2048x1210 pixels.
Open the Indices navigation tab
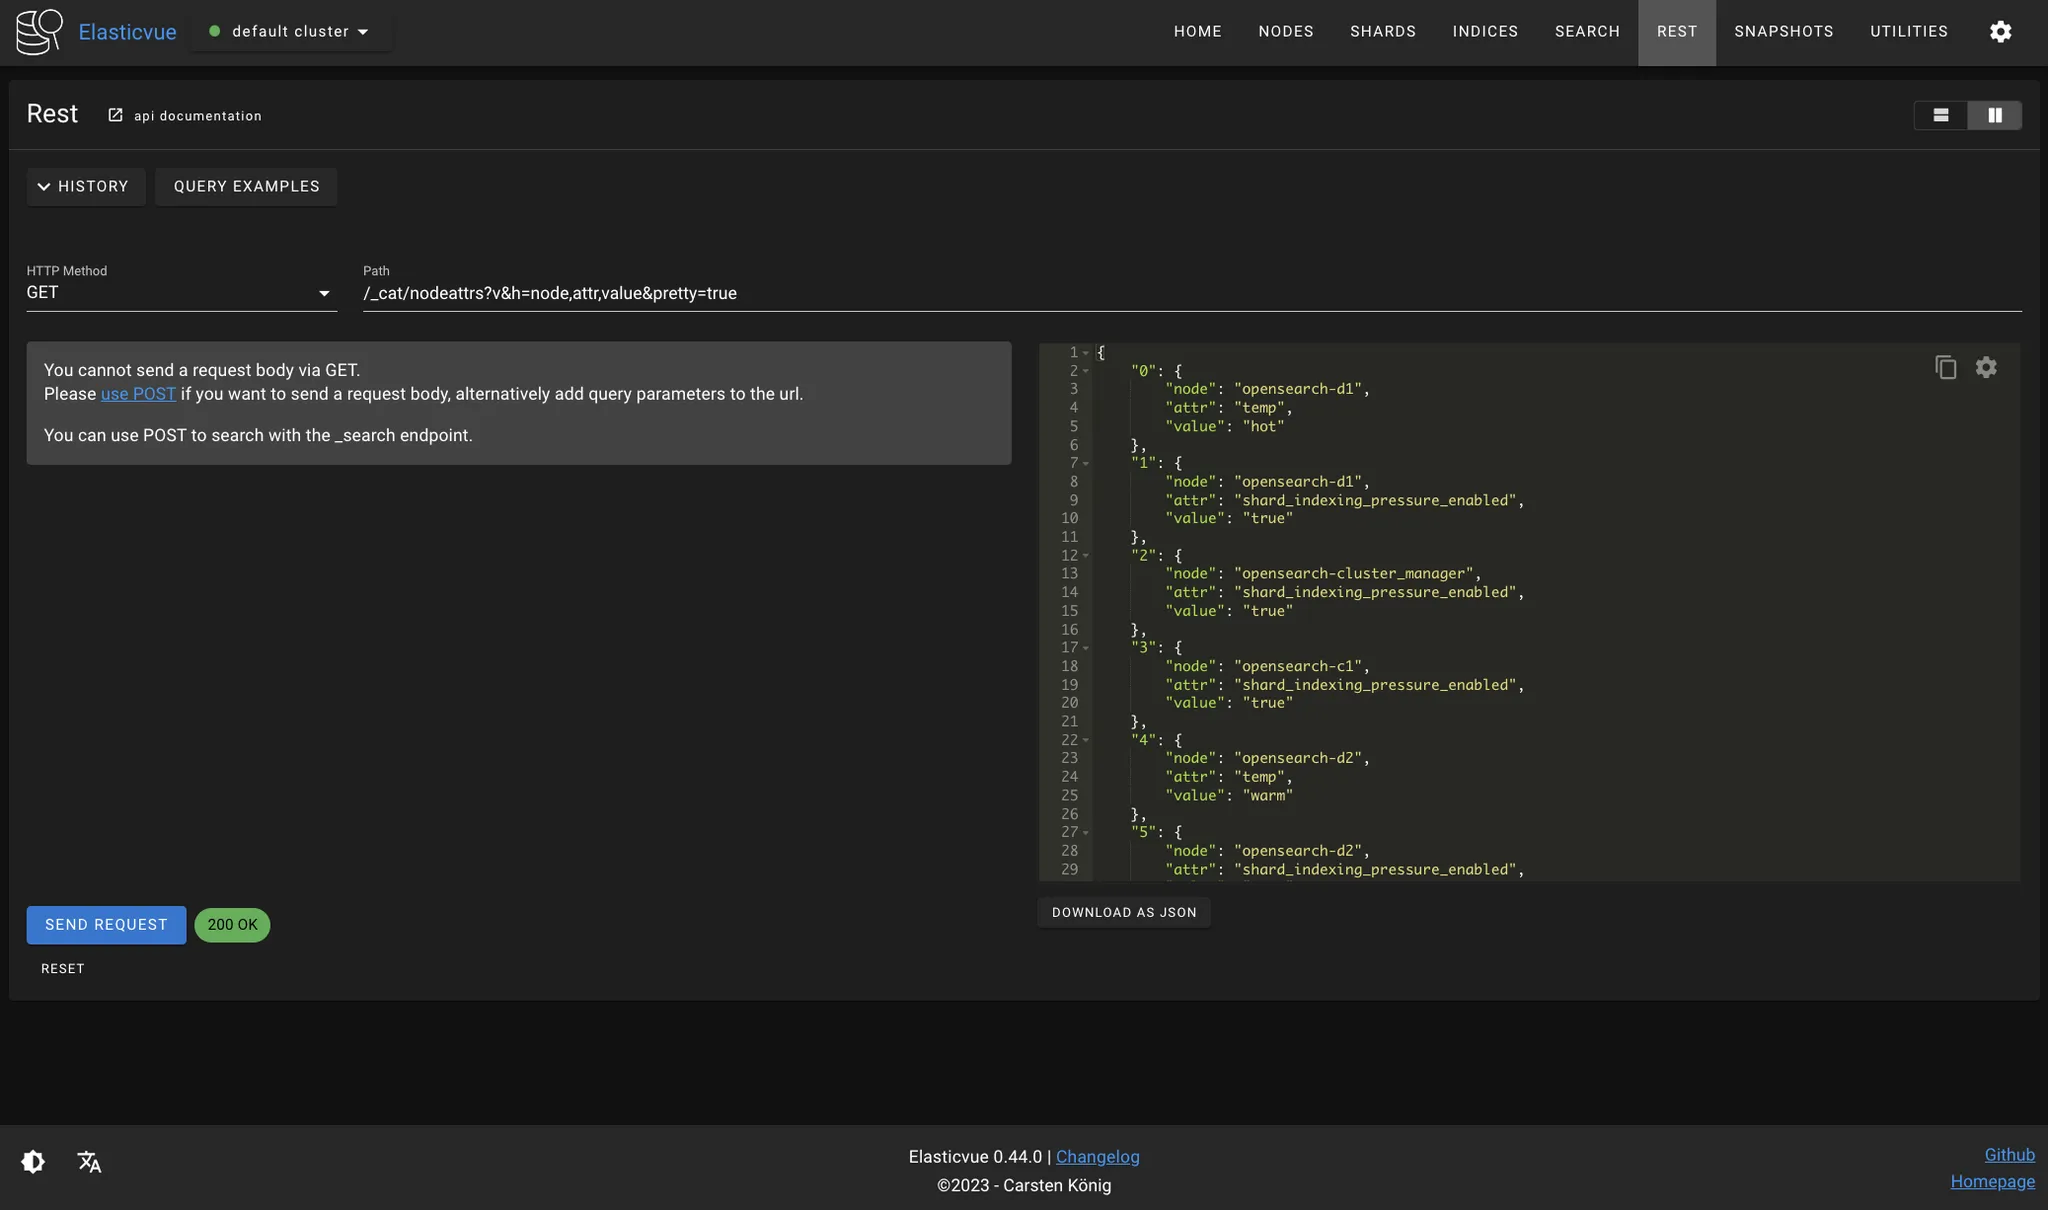[1485, 32]
